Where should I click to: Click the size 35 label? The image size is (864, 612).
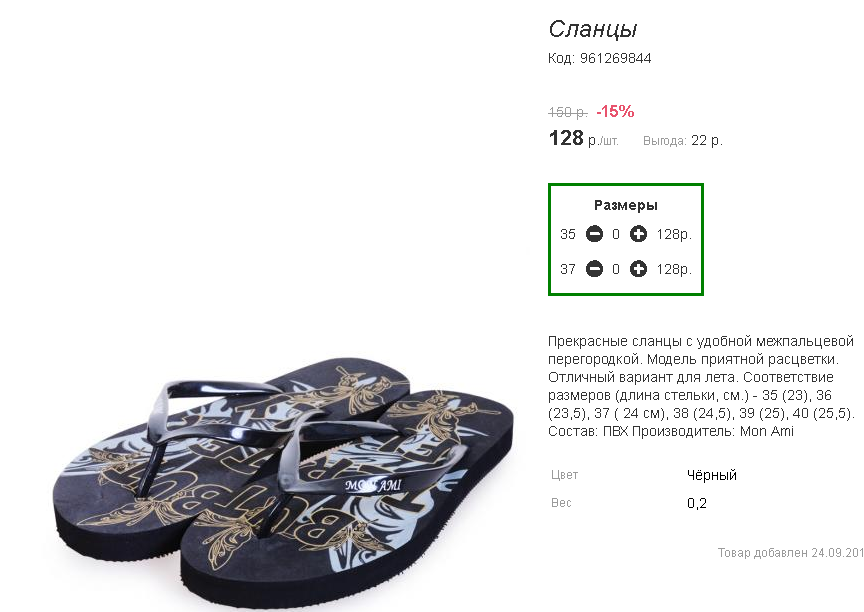click(568, 235)
